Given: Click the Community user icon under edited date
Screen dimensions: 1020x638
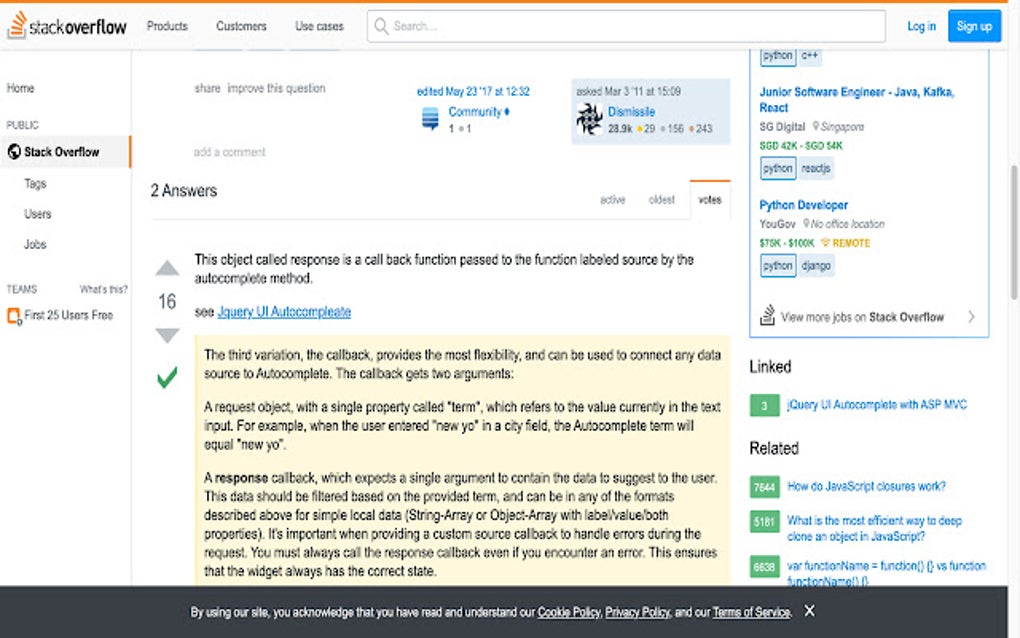Looking at the screenshot, I should click(x=430, y=116).
